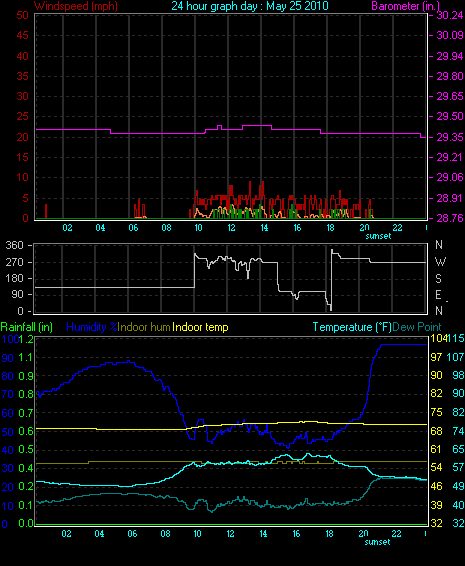
Task: Click the W compass direction label
Action: coord(440,262)
